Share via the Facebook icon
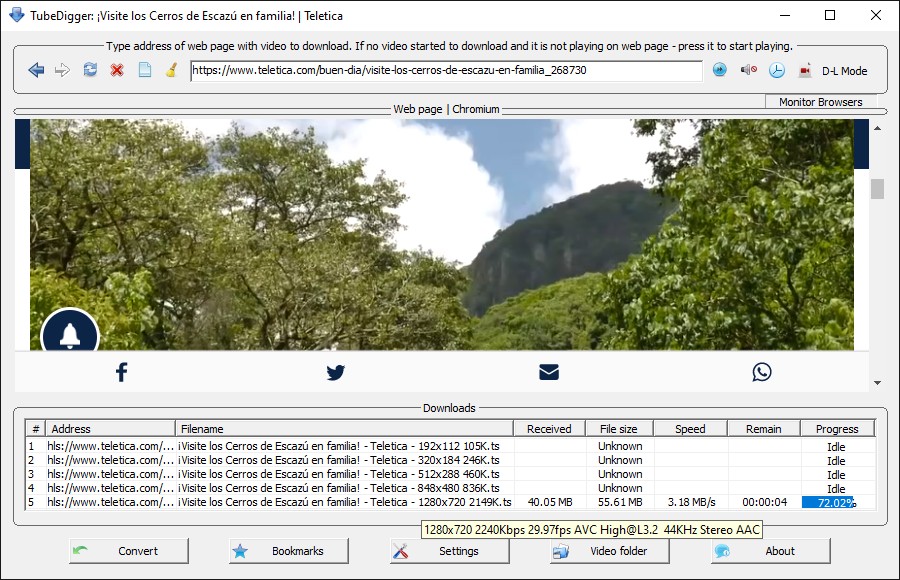Viewport: 900px width, 580px height. [x=121, y=372]
